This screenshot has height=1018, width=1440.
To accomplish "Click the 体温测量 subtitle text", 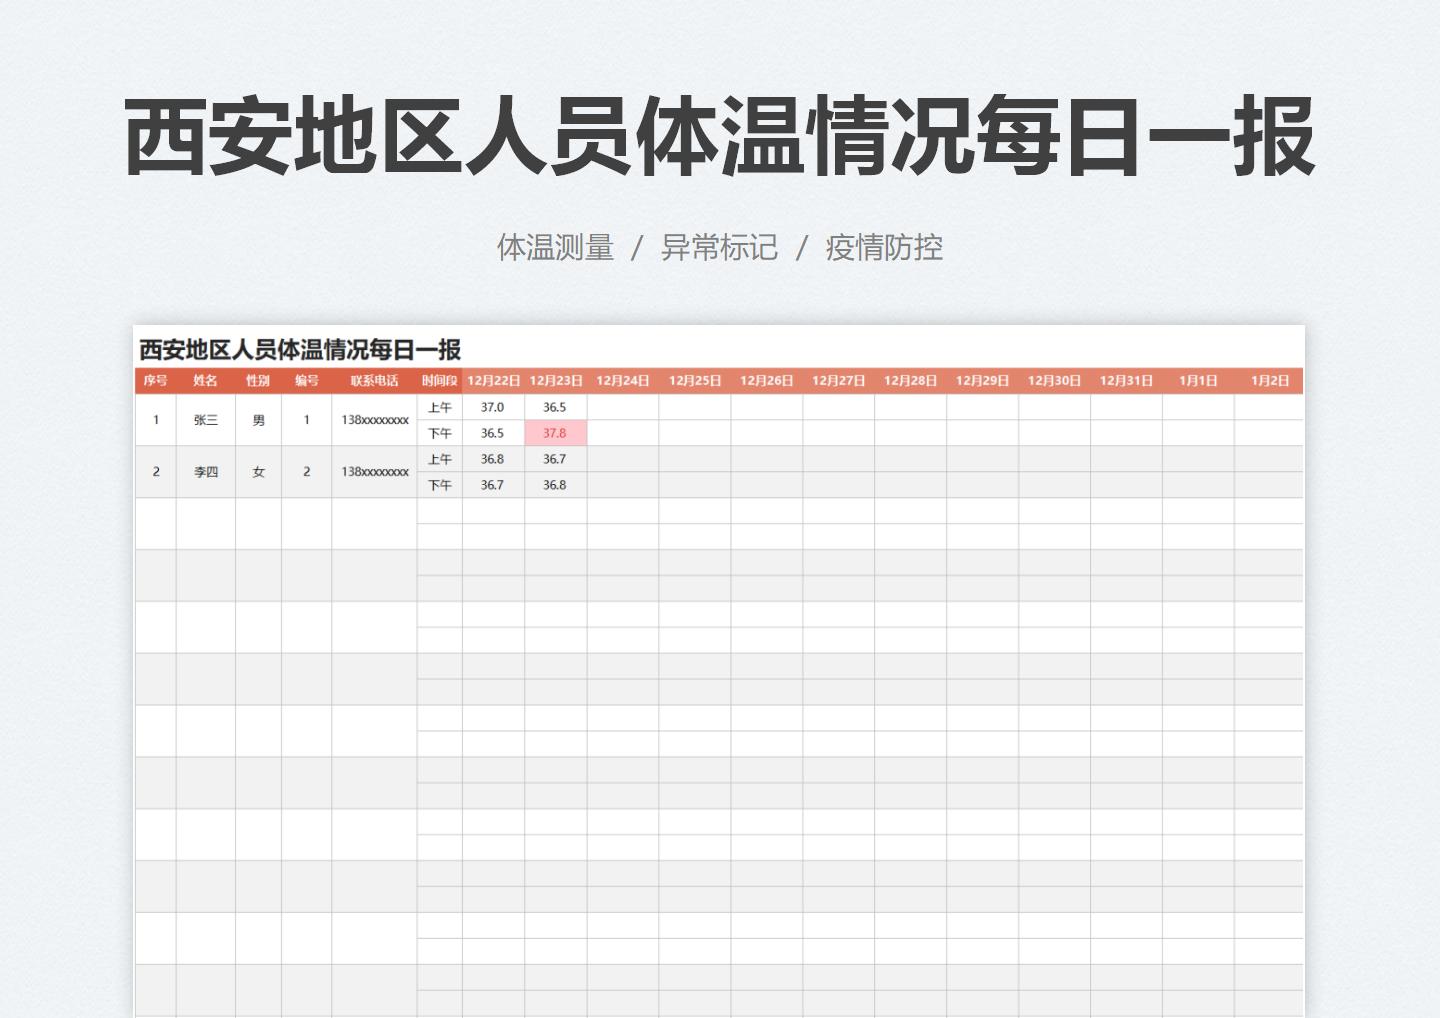I will pos(556,246).
